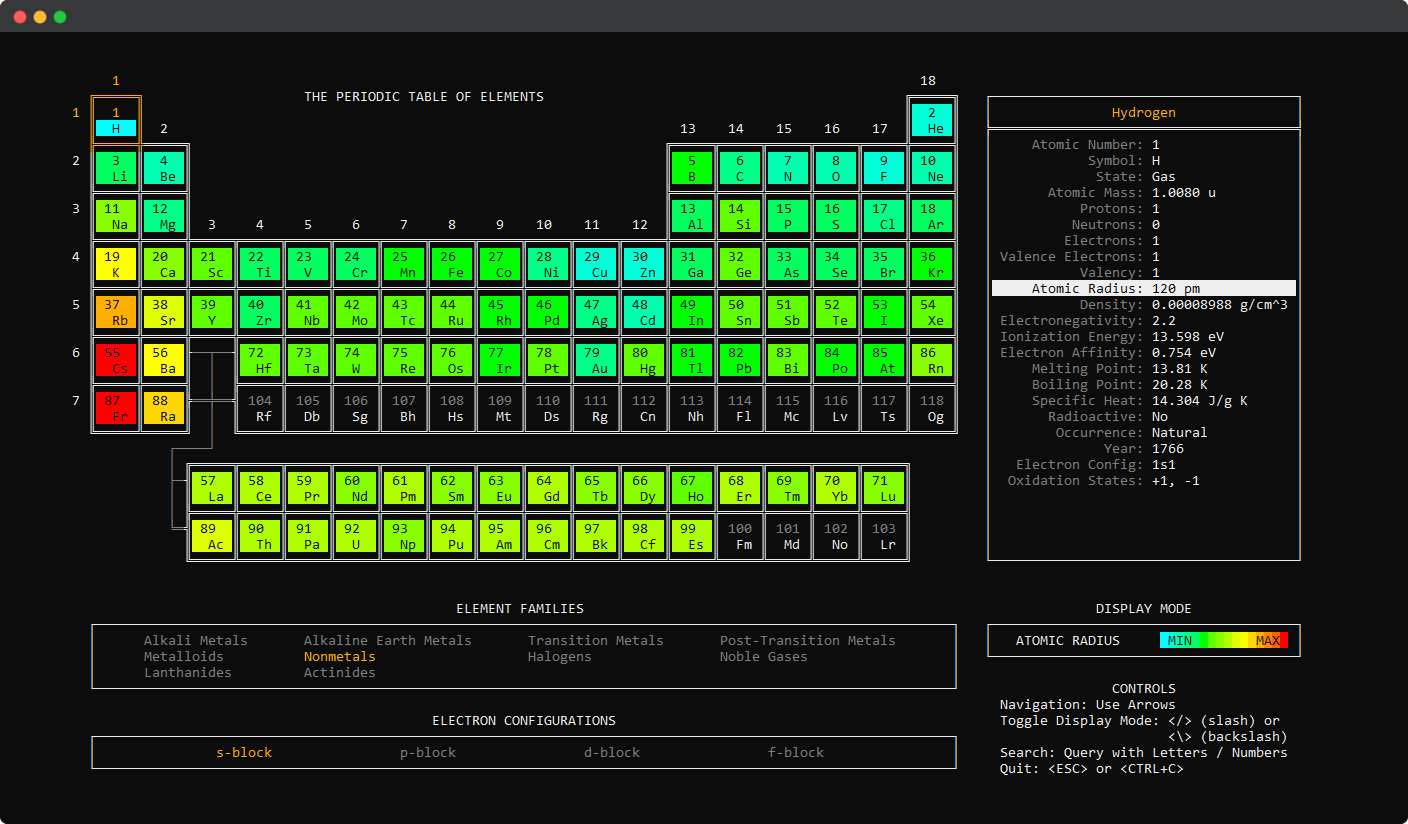Click the Electron Config 1s1 row
This screenshot has width=1408, height=824.
point(1144,464)
